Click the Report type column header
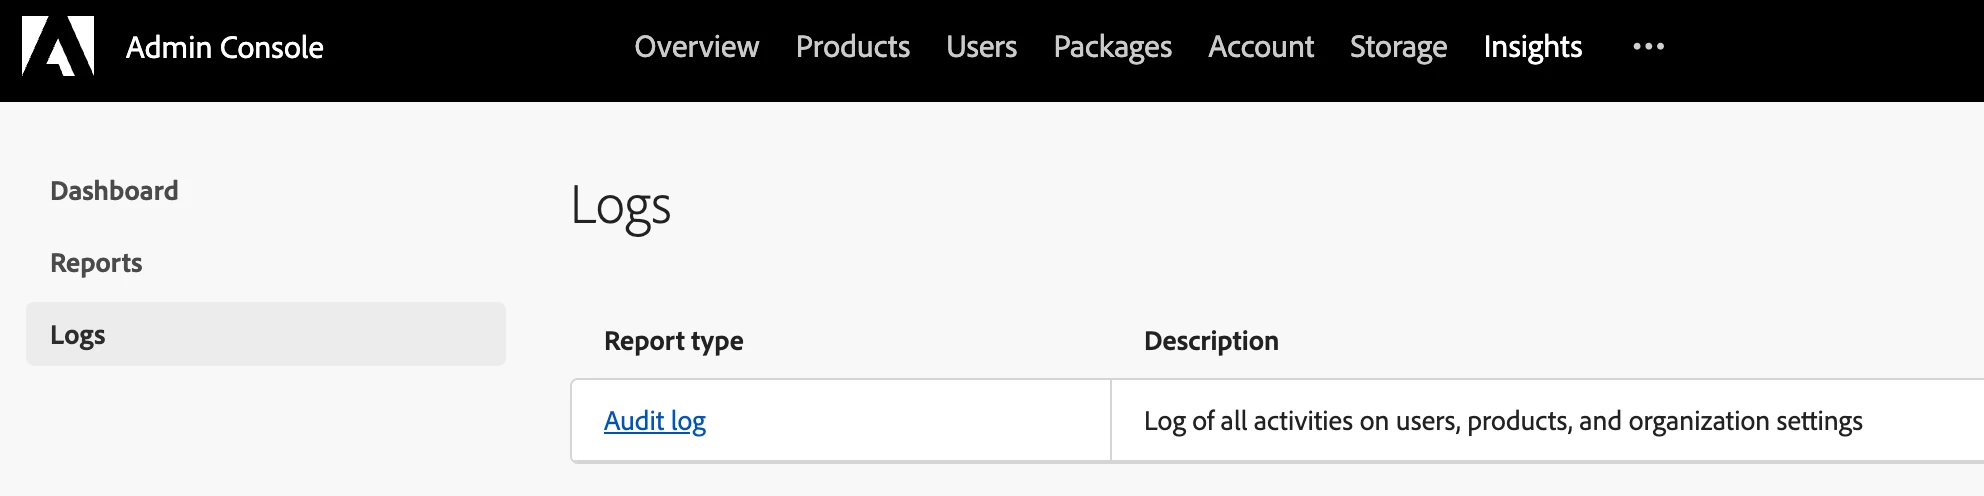Screen dimensions: 1984x496 coord(674,341)
